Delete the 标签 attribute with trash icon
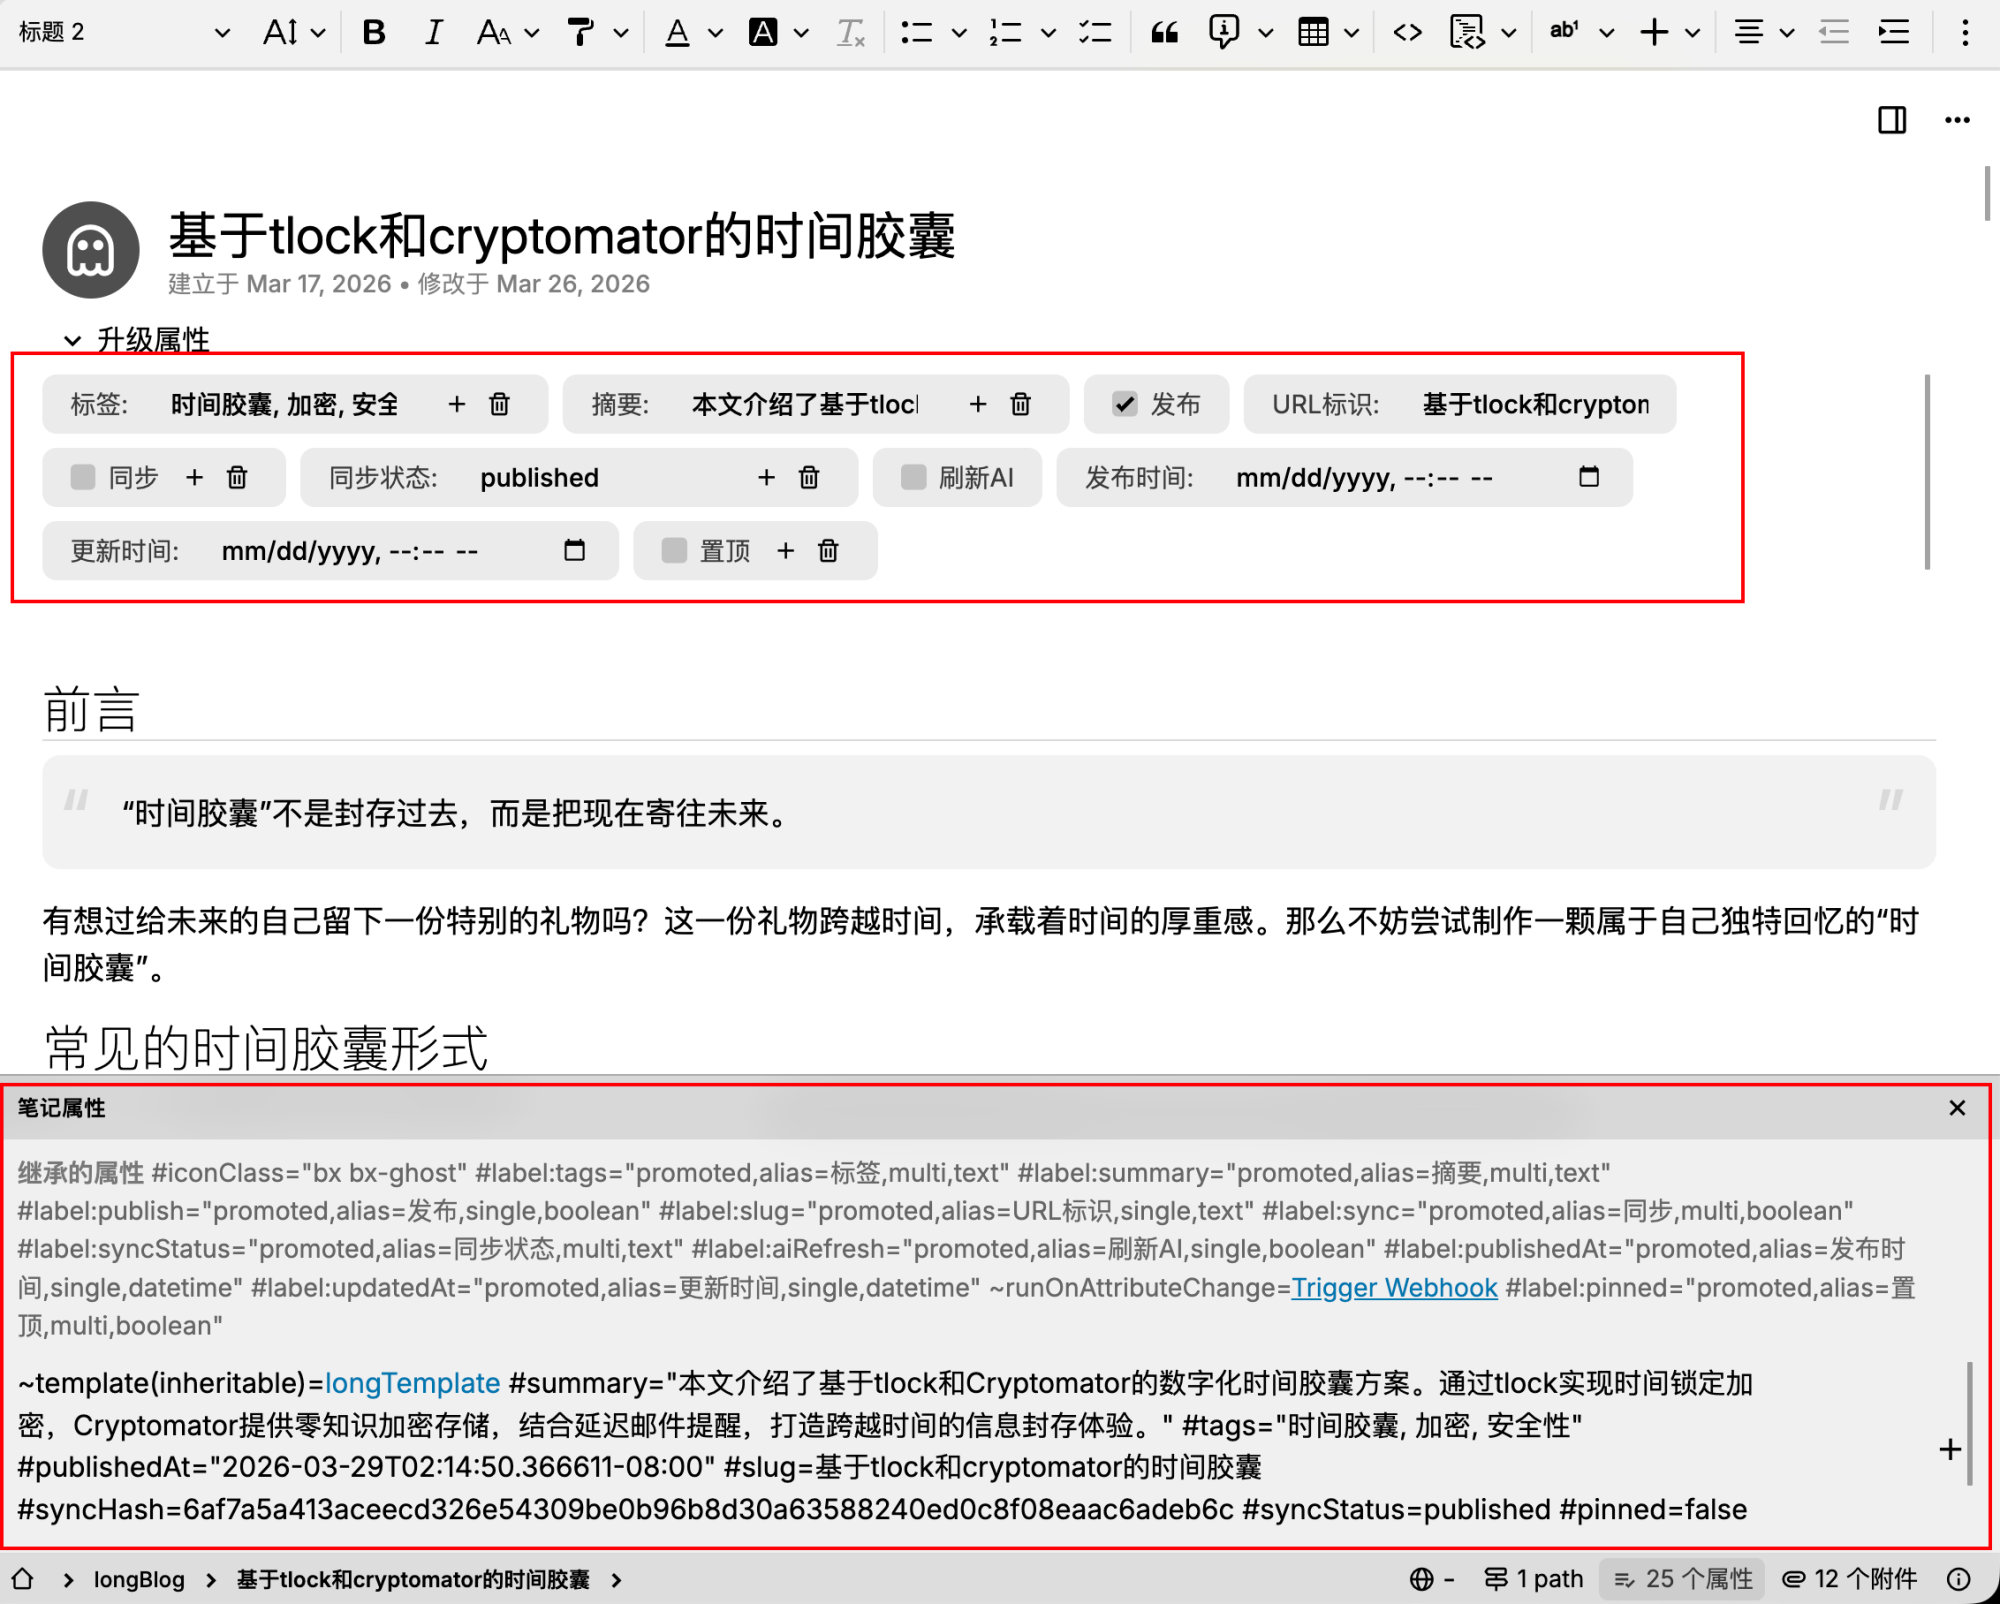 [499, 404]
